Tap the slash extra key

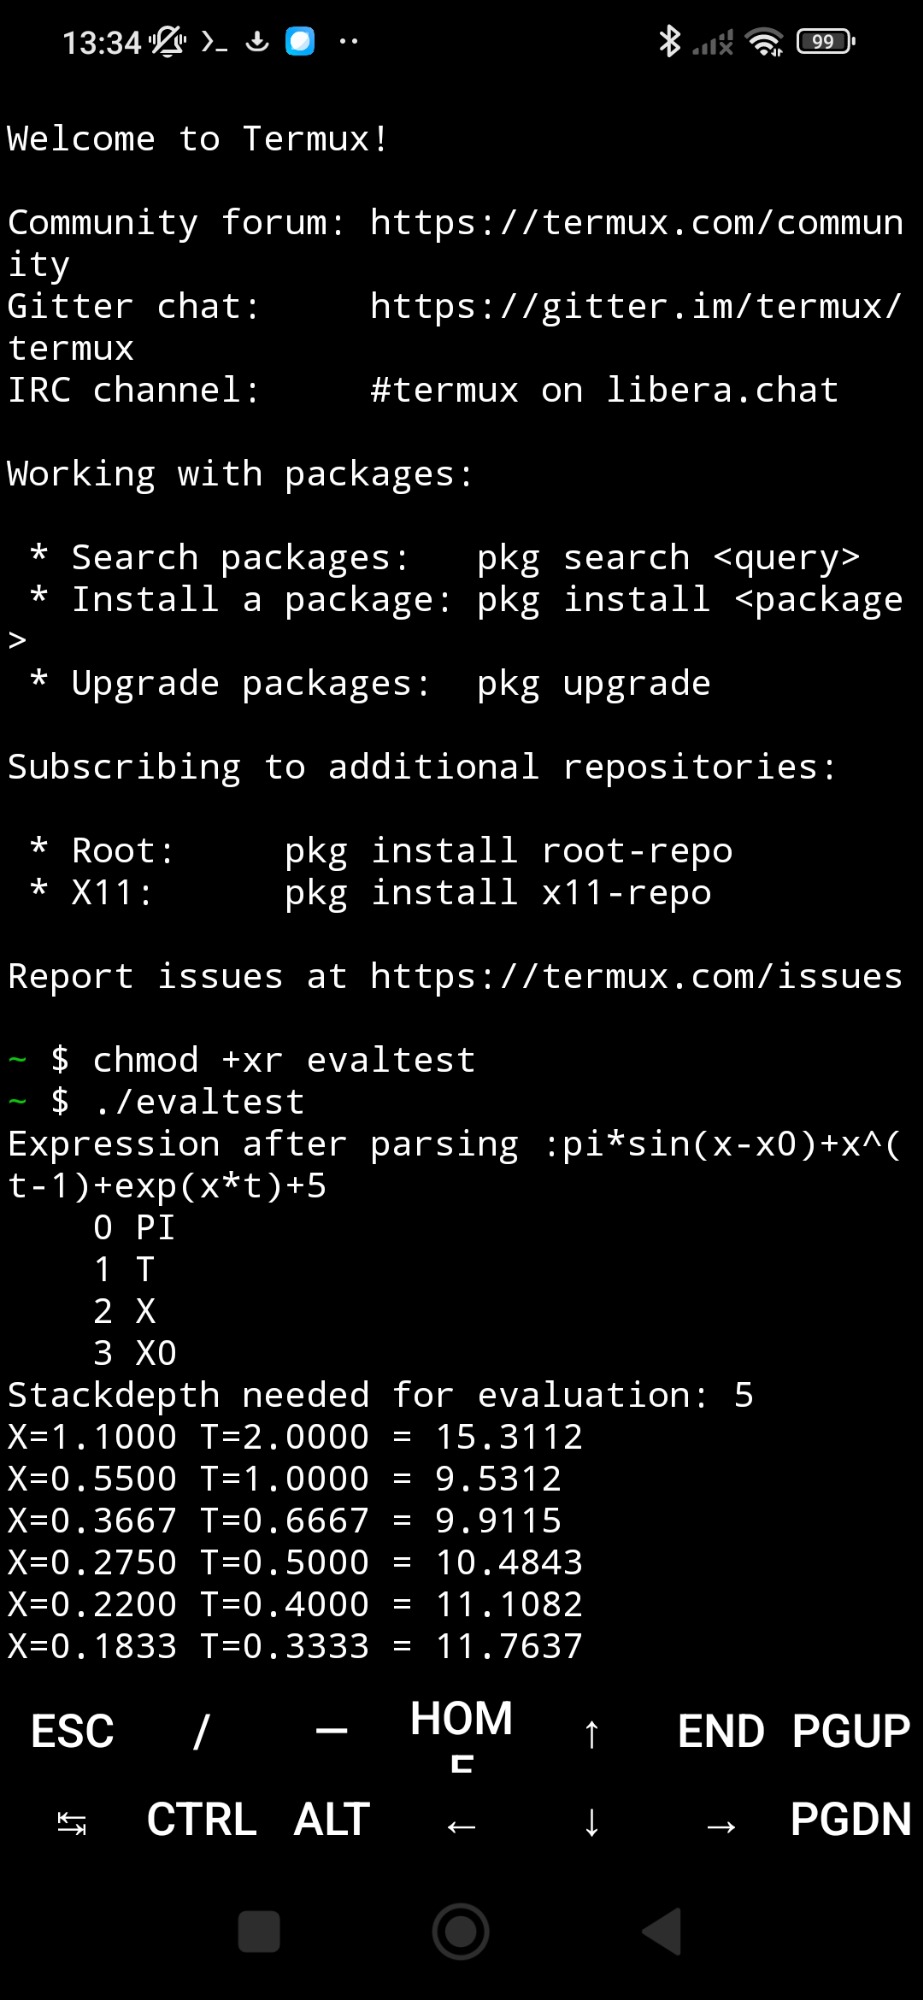point(201,1731)
